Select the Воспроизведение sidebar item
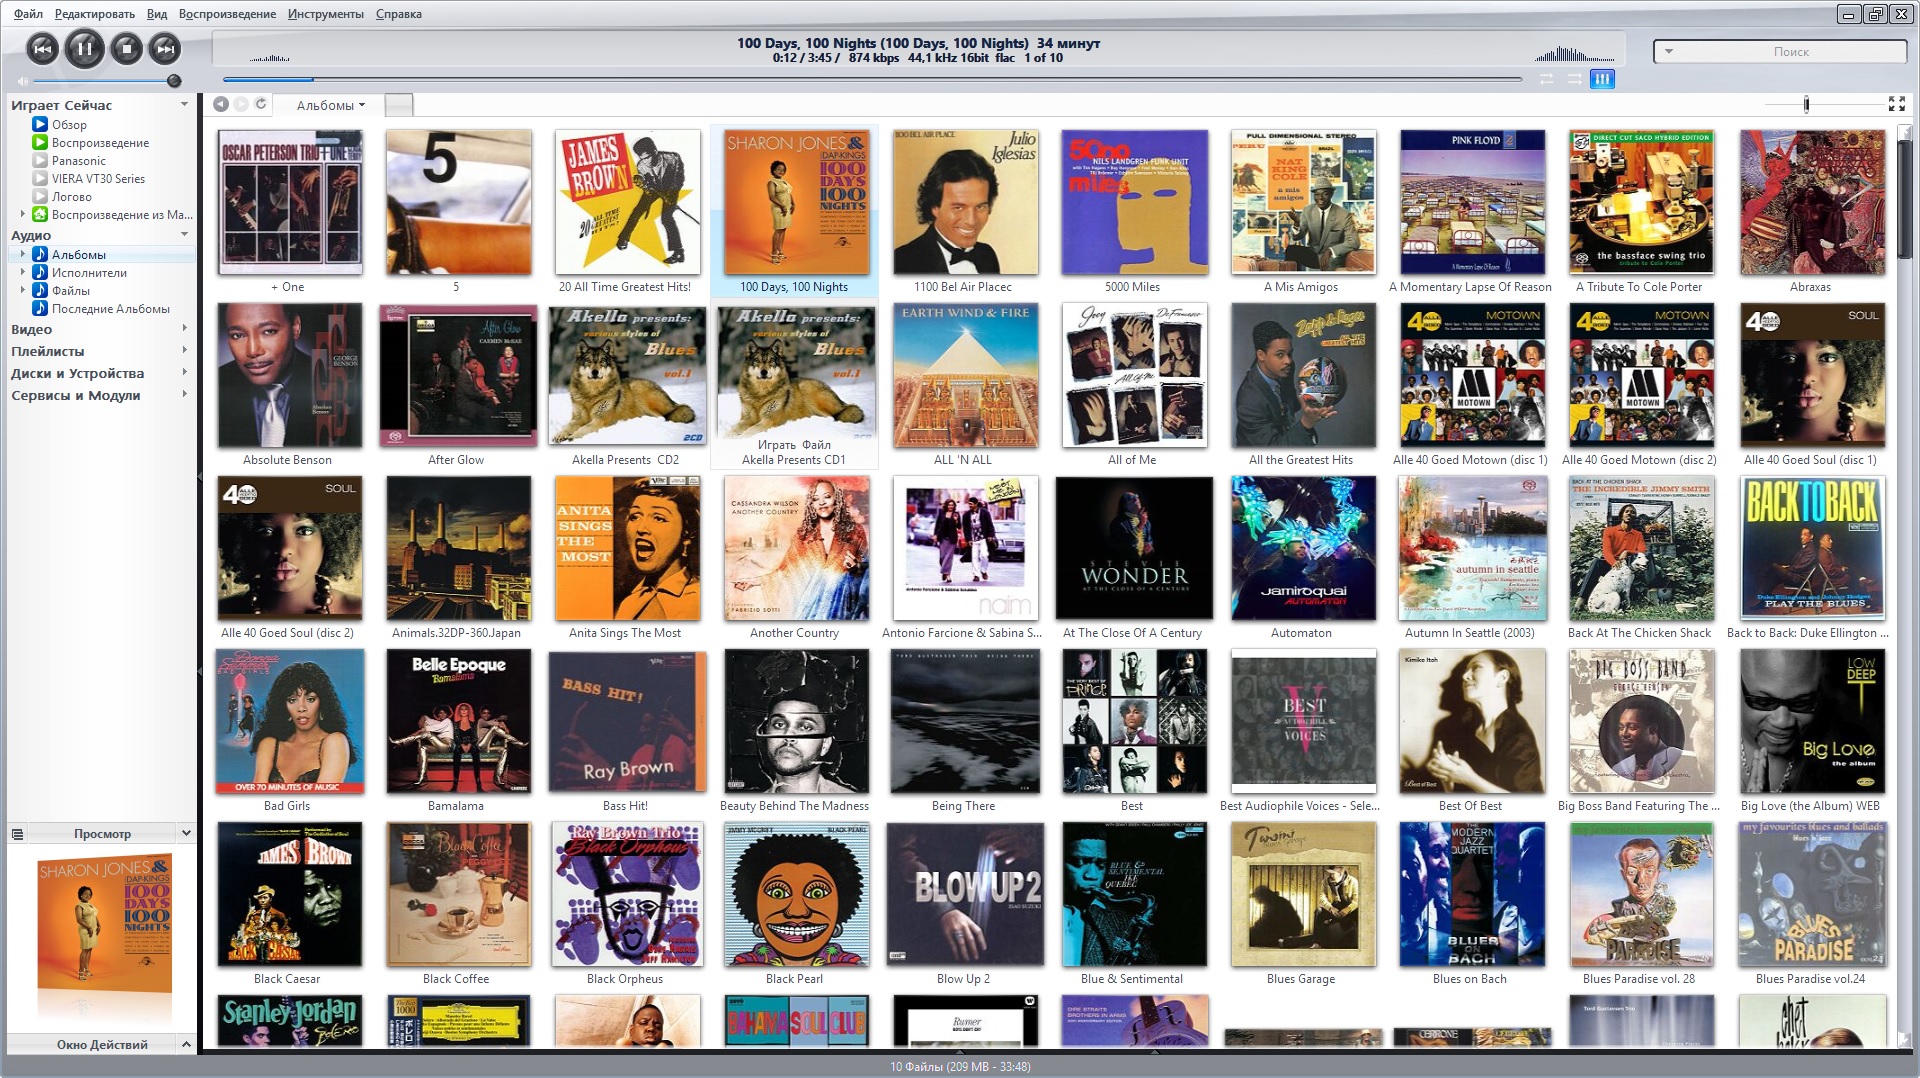Image resolution: width=1920 pixels, height=1078 pixels. (100, 143)
